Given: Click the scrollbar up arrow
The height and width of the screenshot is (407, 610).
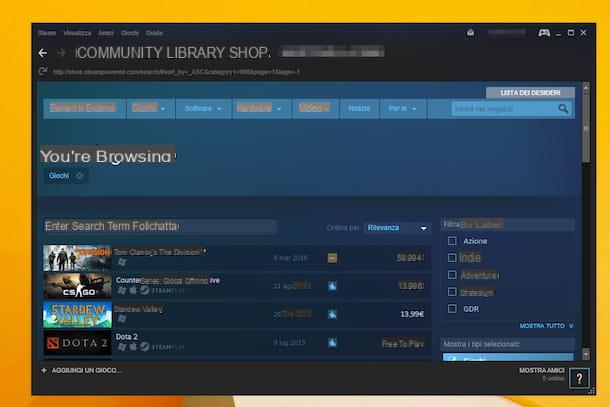Looking at the screenshot, I should coord(586,88).
